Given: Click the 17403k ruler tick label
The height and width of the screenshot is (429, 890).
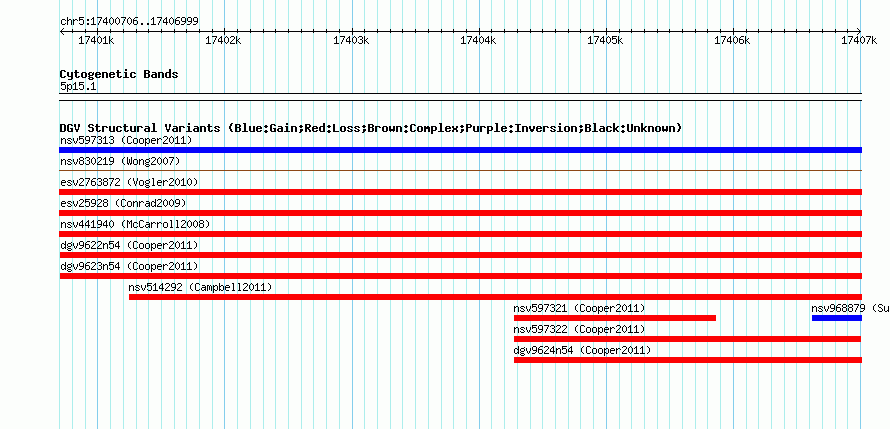Looking at the screenshot, I should coord(351,40).
